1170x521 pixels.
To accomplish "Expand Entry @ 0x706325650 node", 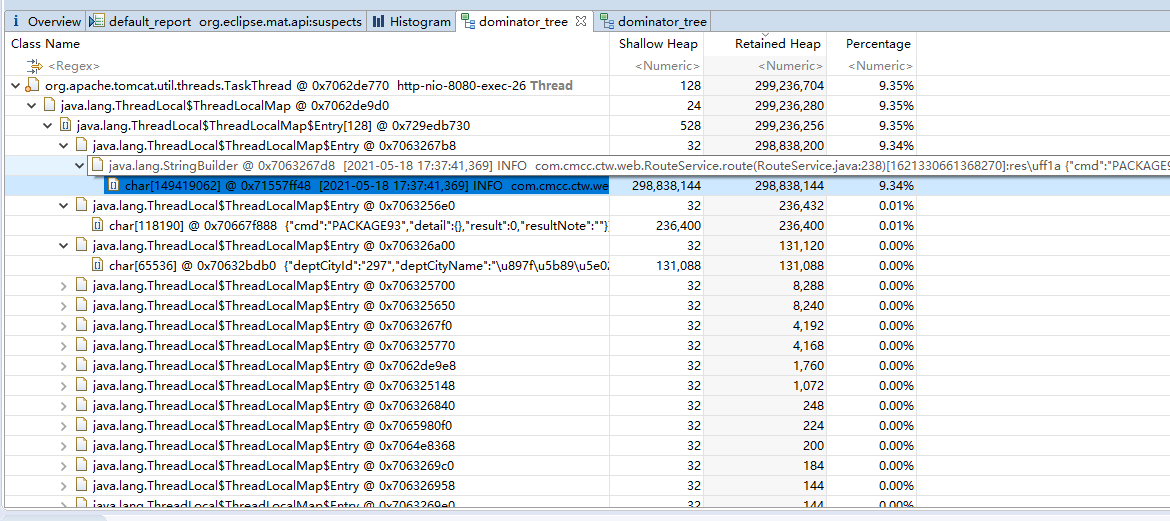I will coord(63,306).
